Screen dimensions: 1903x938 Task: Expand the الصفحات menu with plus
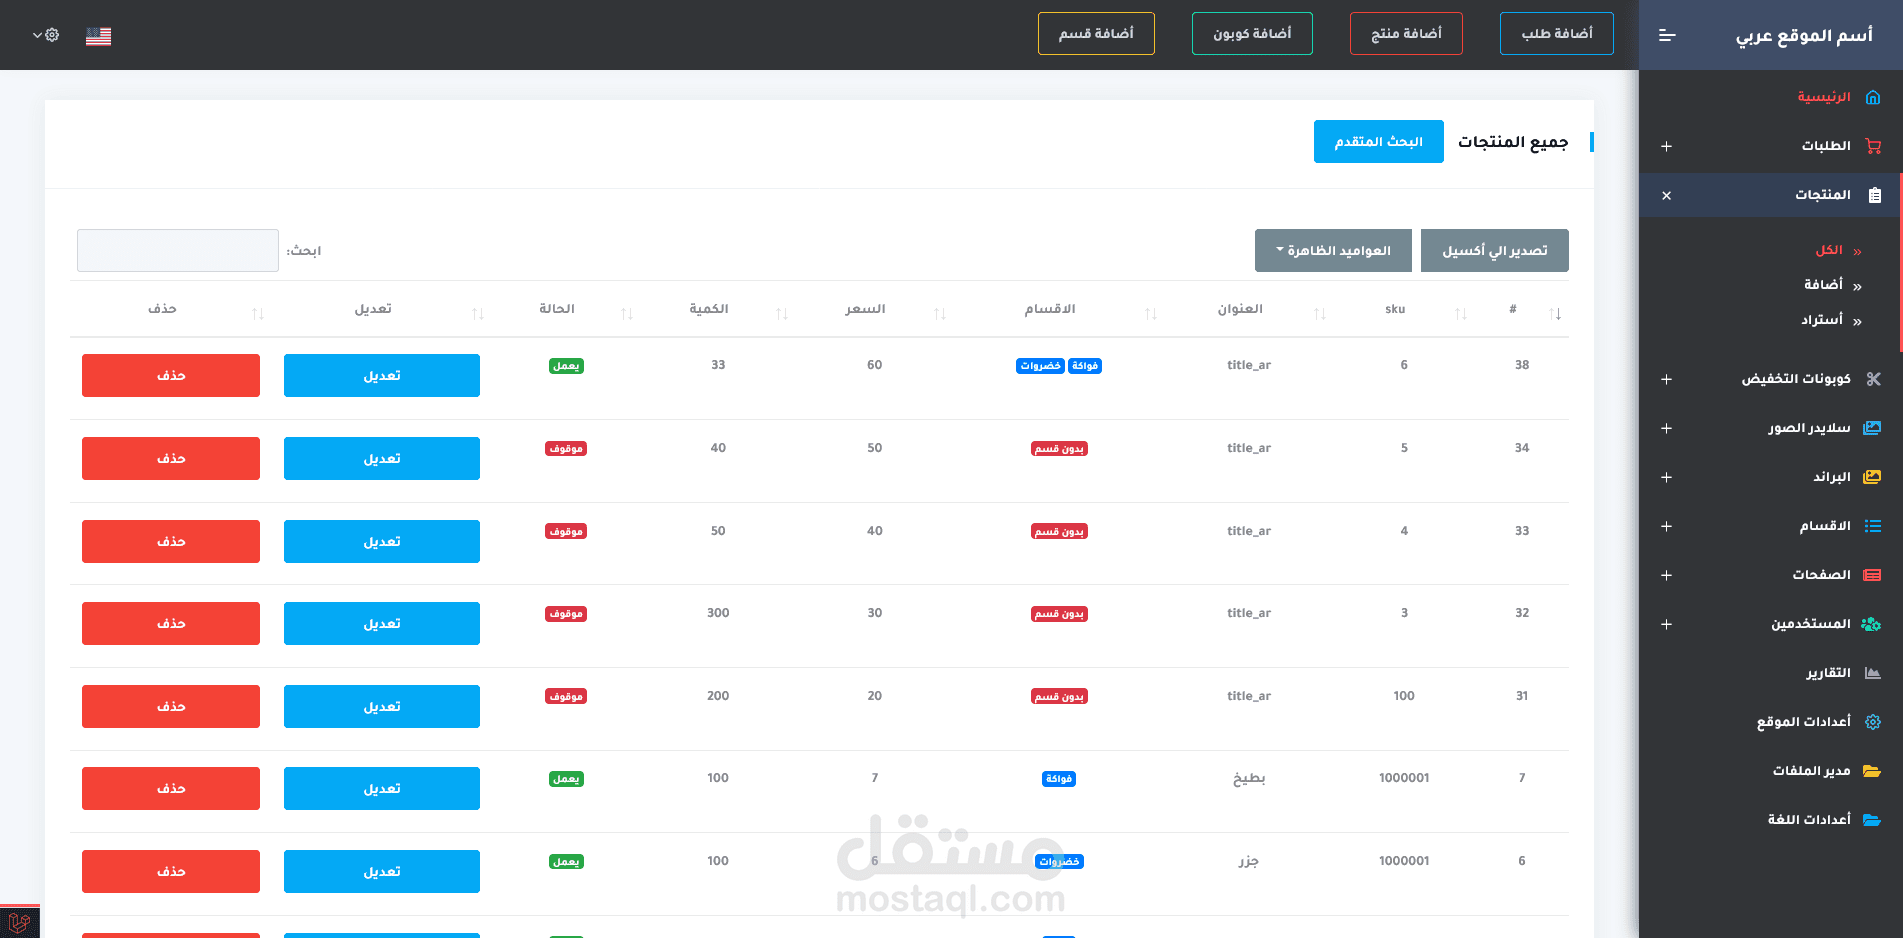click(x=1666, y=575)
